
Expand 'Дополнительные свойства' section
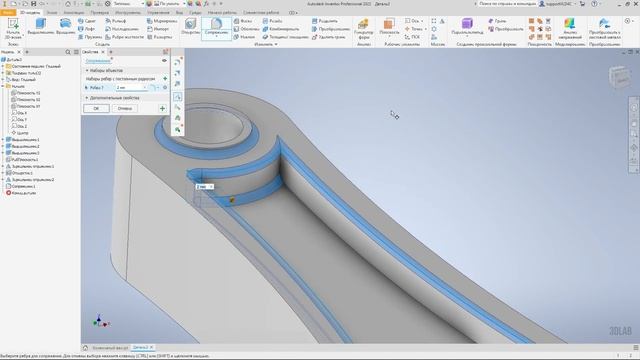coord(87,98)
